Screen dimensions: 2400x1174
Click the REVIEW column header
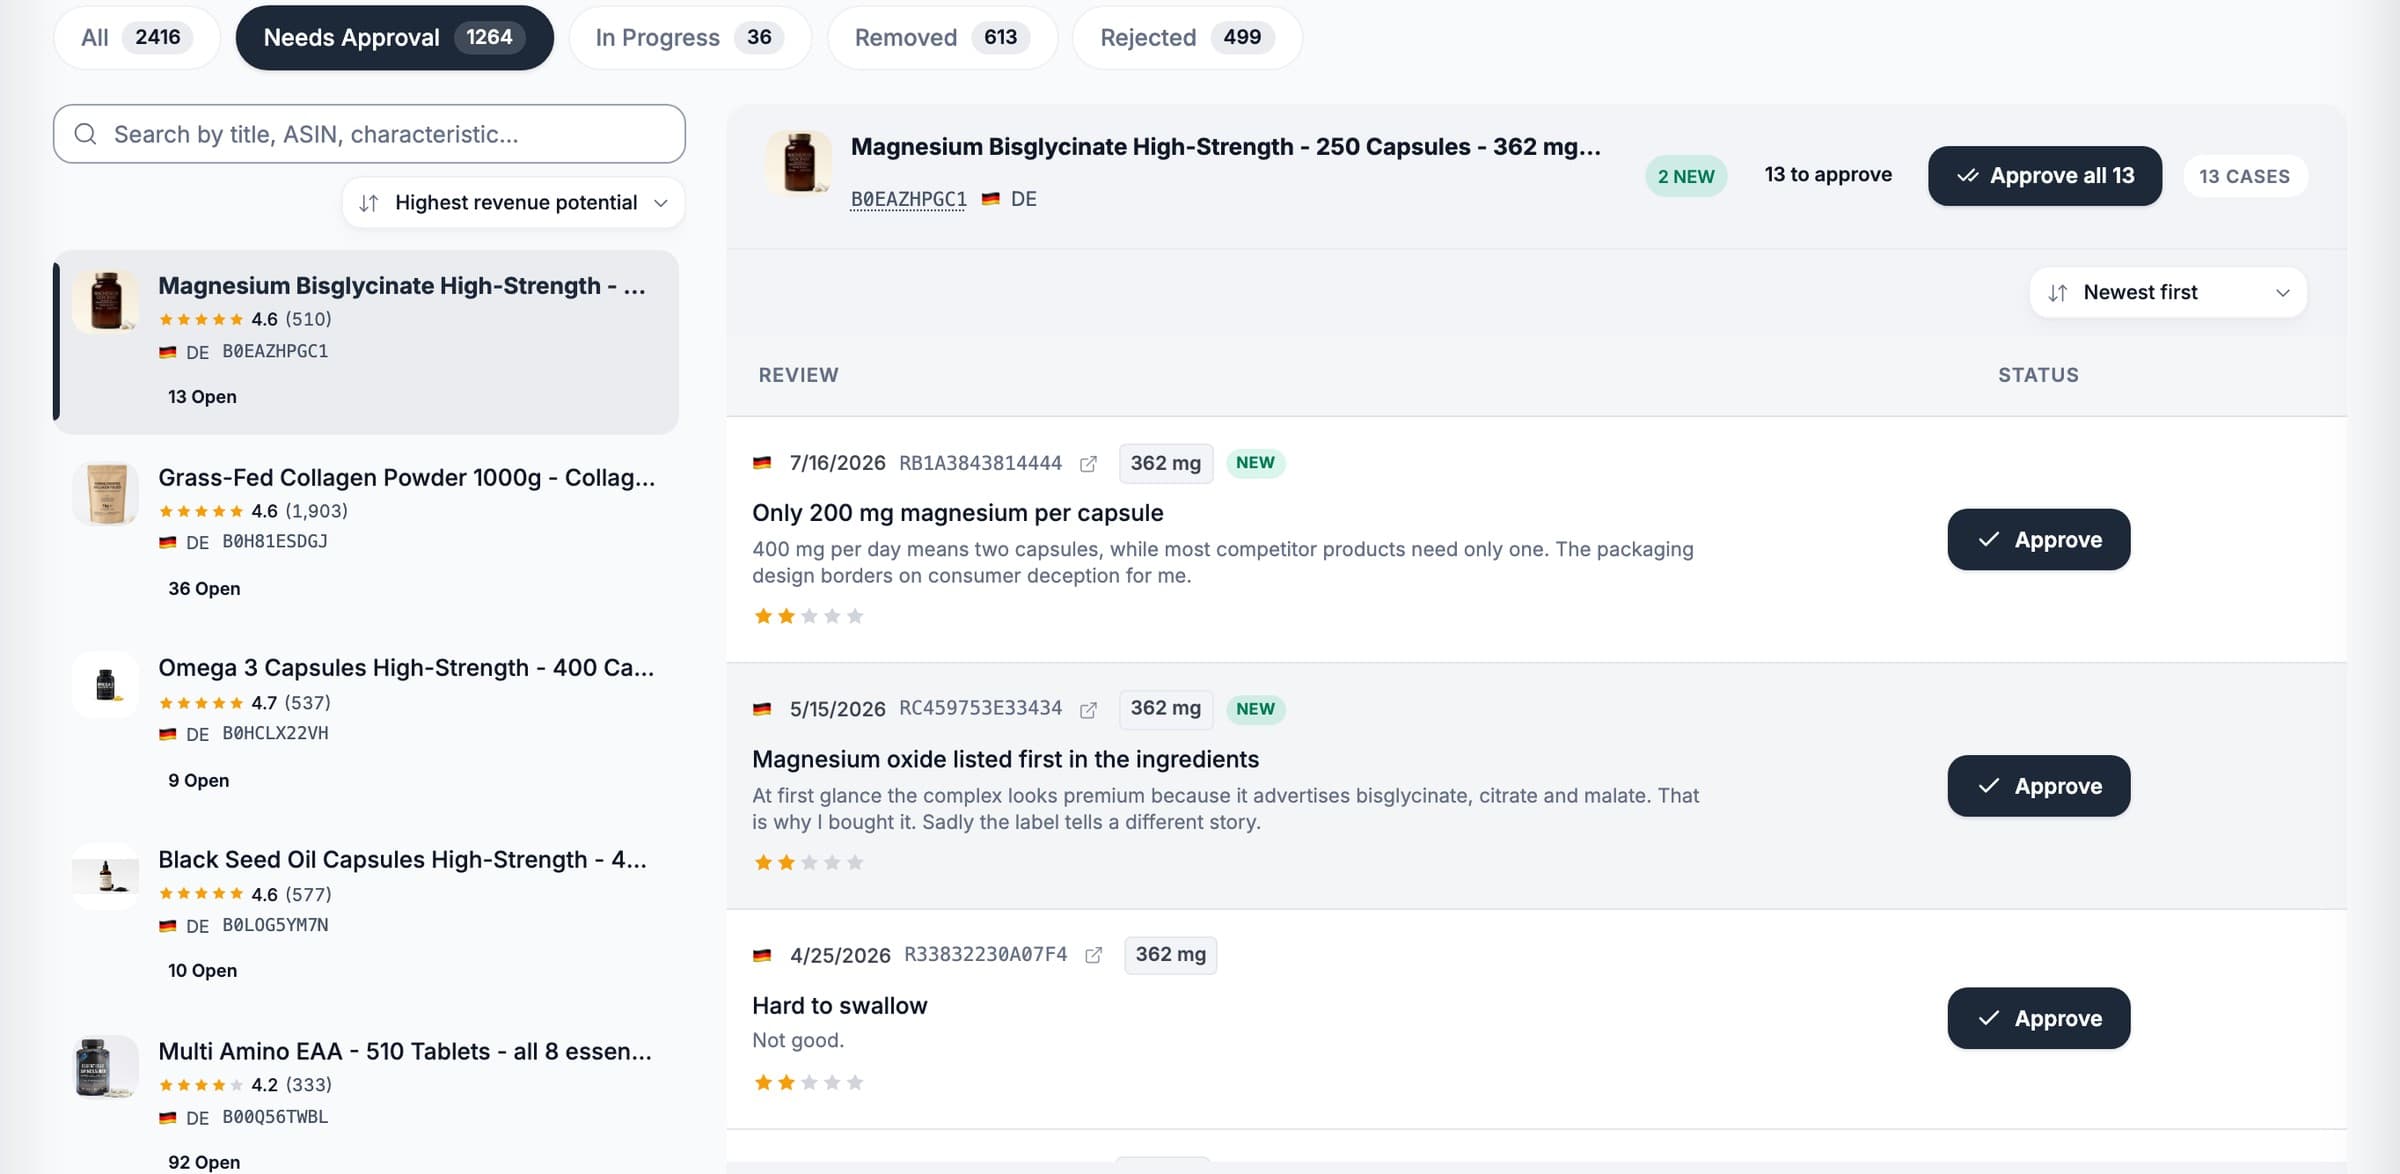pos(798,376)
